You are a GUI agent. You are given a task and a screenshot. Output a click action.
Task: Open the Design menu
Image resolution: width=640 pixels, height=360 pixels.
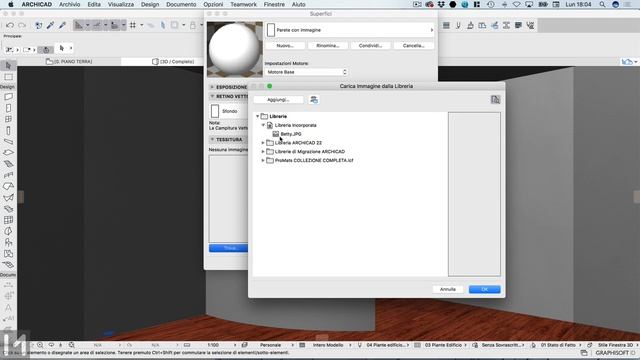(x=150, y=4)
